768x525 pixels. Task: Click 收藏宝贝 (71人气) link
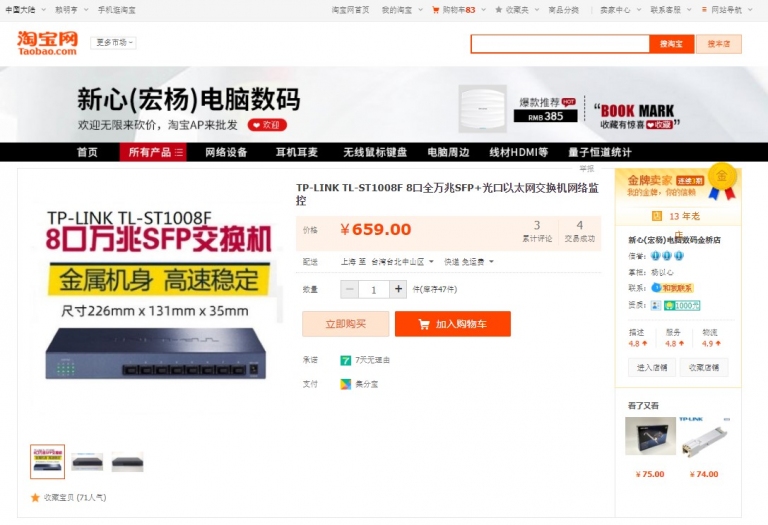pos(74,498)
